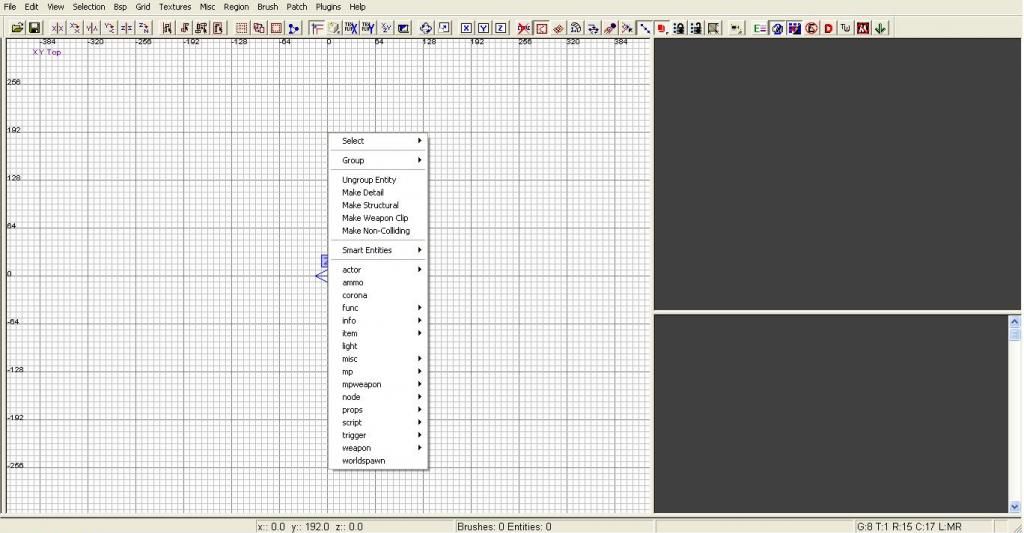This screenshot has width=1024, height=533.
Task: Open the Brush menu
Action: click(x=268, y=7)
